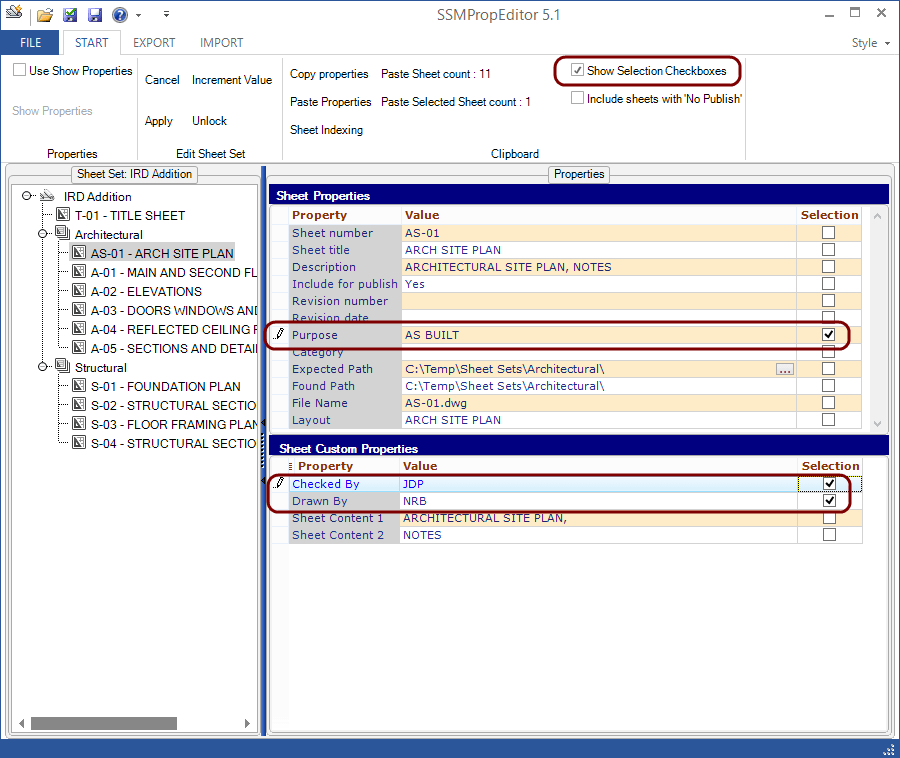Open the FILE menu tab
This screenshot has width=900, height=758.
pos(30,43)
